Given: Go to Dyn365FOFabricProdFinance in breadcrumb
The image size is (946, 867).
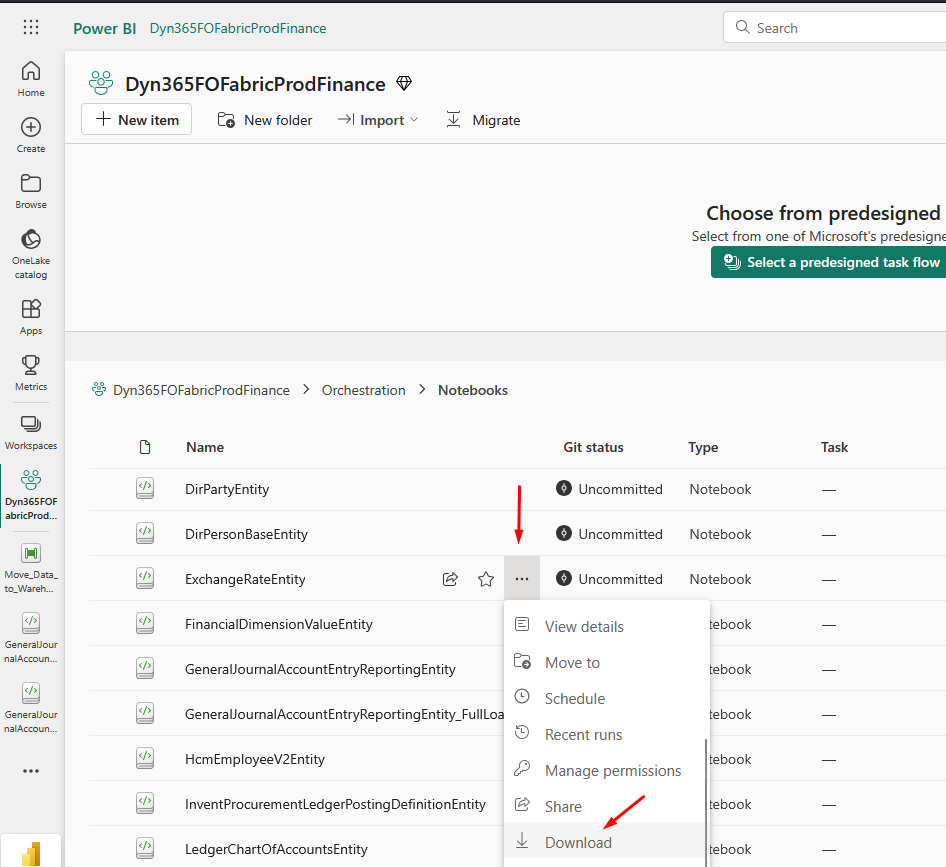Looking at the screenshot, I should [201, 390].
